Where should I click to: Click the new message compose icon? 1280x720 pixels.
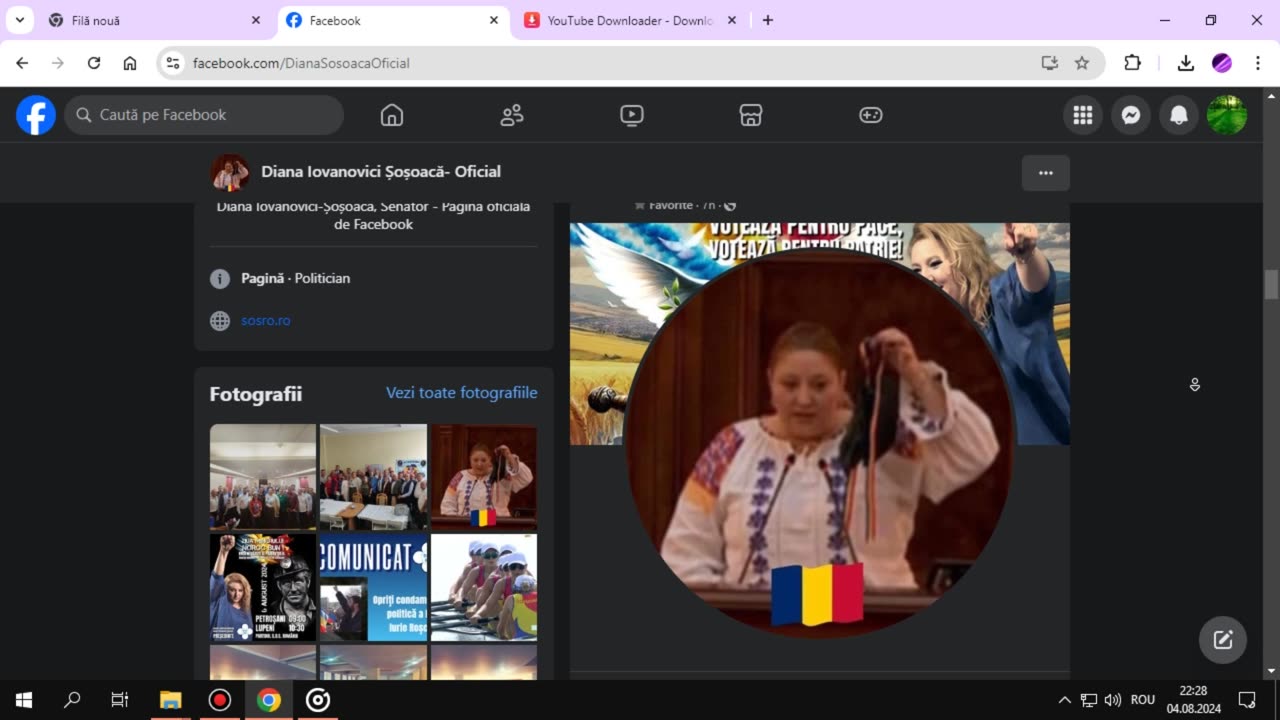point(1223,640)
